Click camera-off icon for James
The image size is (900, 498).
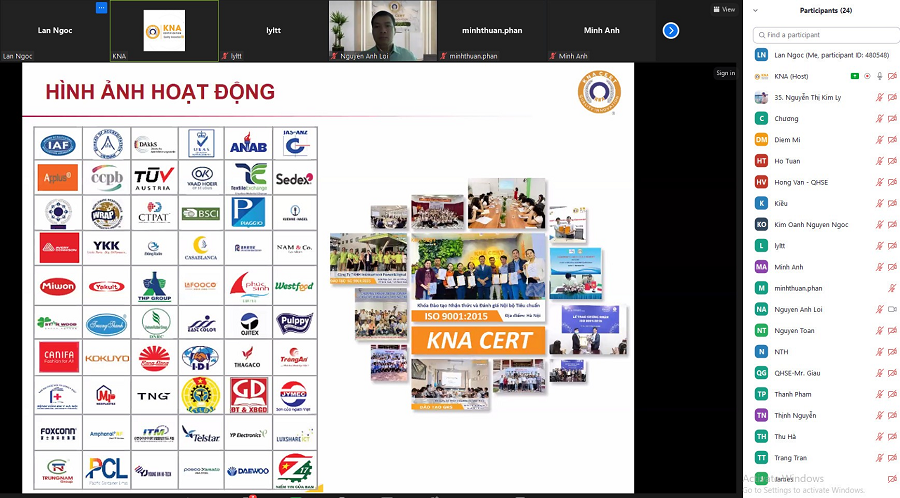point(892,479)
